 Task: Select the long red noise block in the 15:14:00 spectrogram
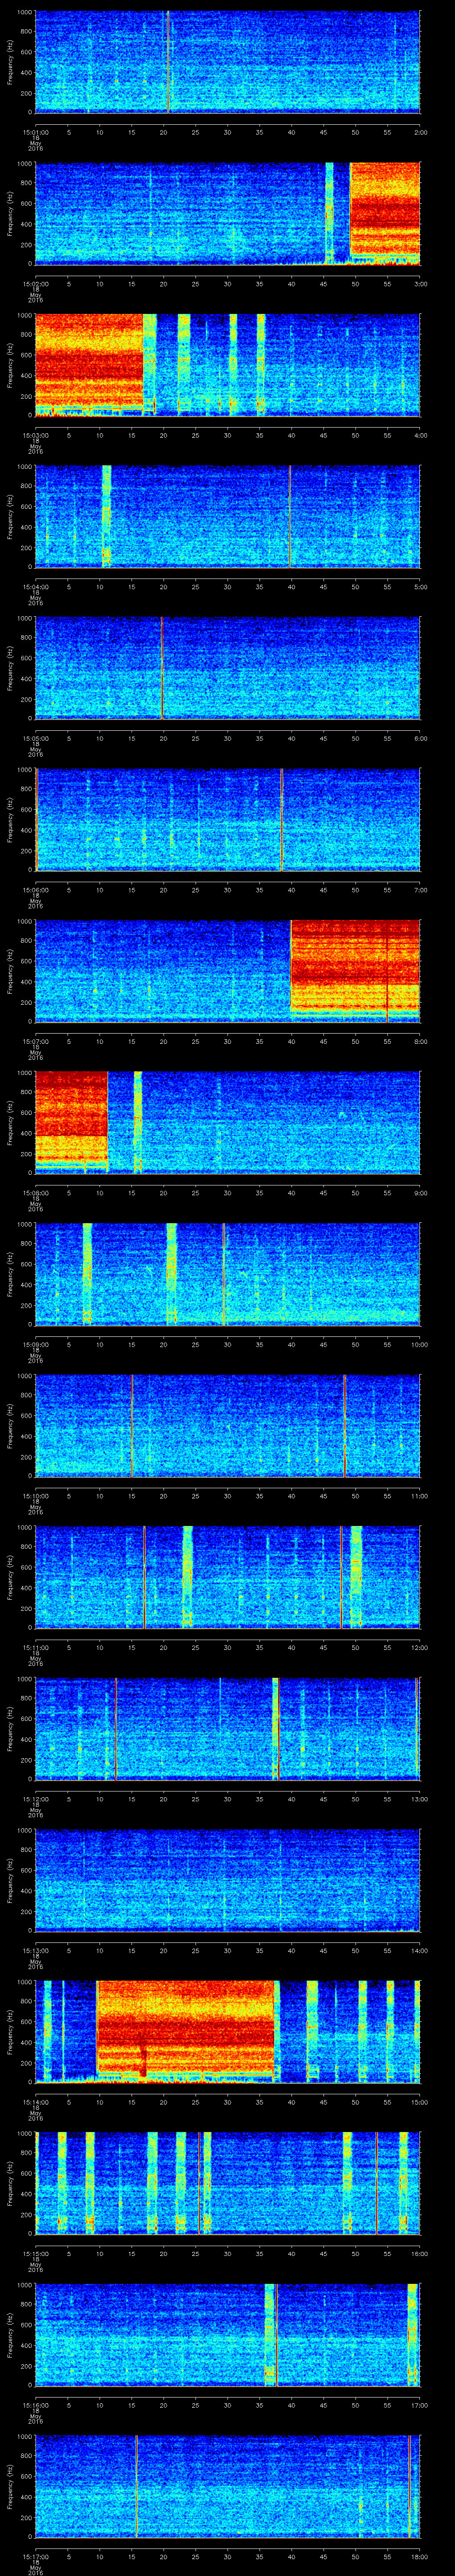tap(185, 2028)
